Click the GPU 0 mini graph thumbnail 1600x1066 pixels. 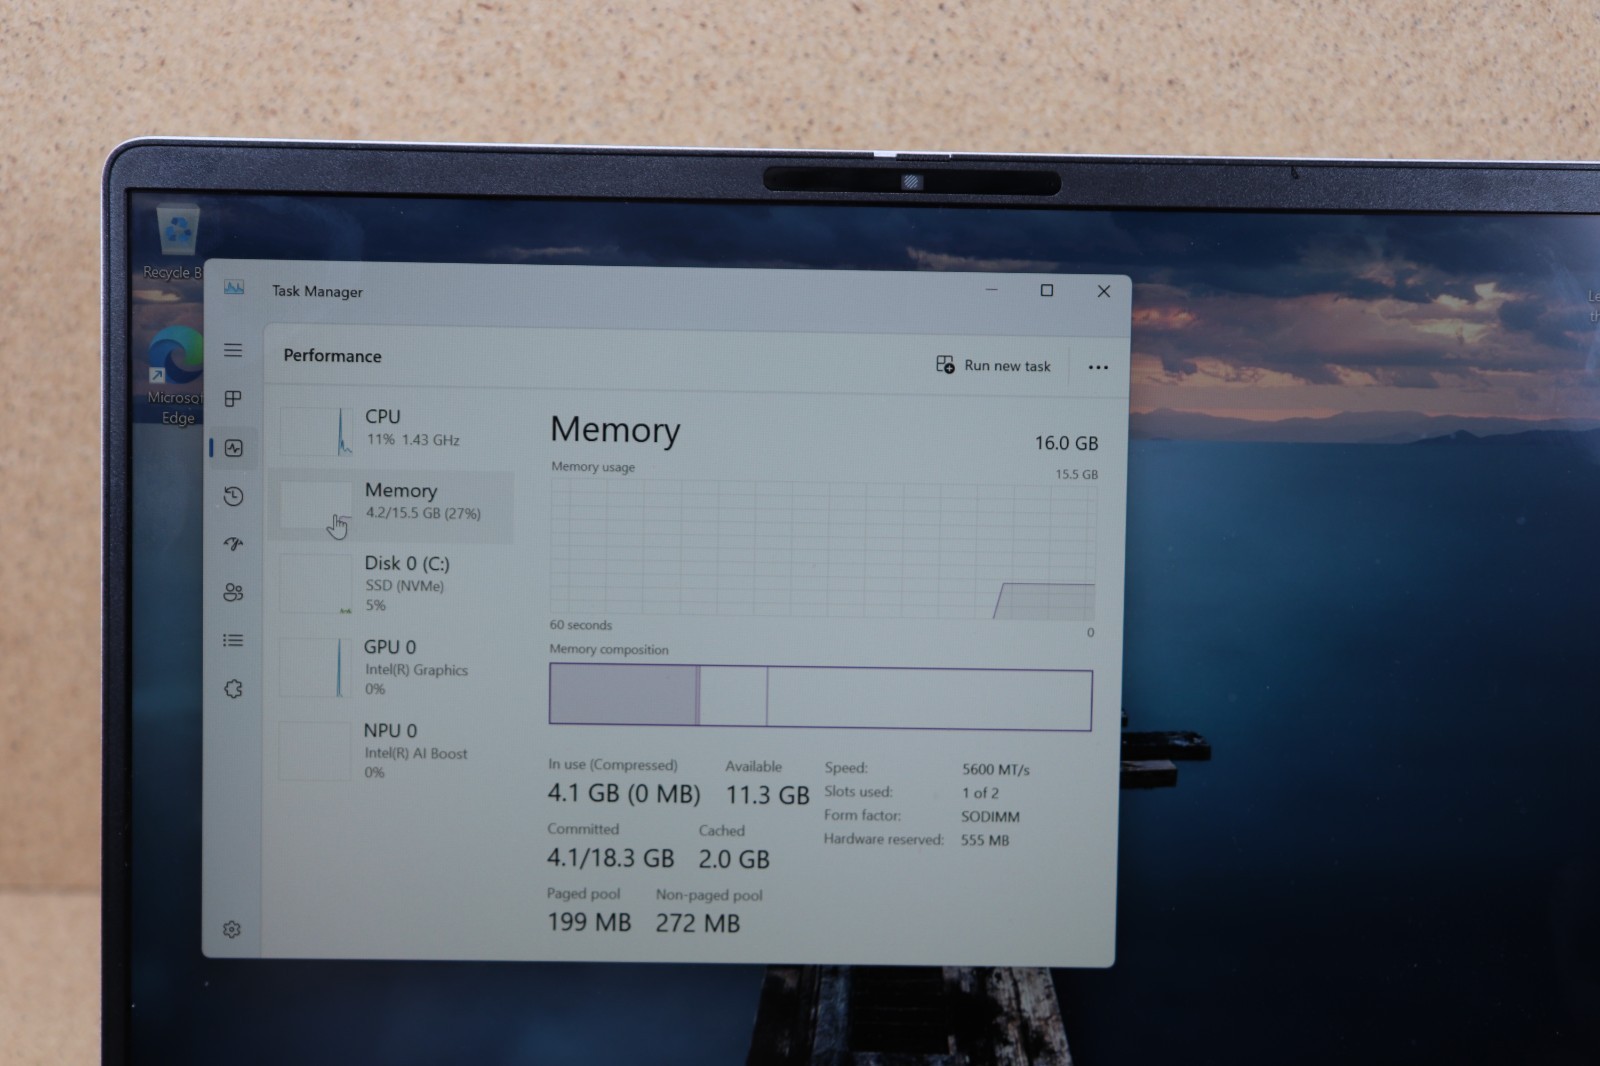click(x=315, y=667)
